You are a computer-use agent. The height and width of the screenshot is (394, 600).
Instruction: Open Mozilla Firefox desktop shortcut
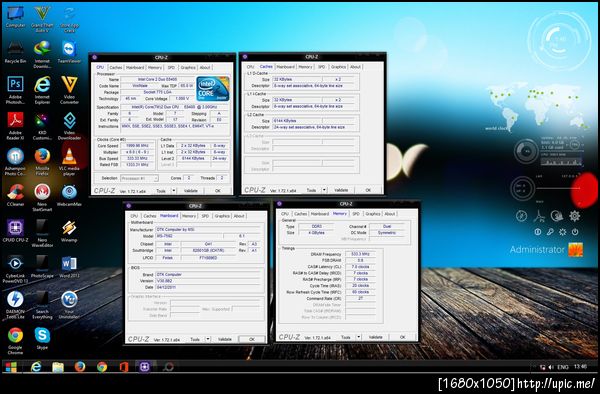tap(42, 161)
